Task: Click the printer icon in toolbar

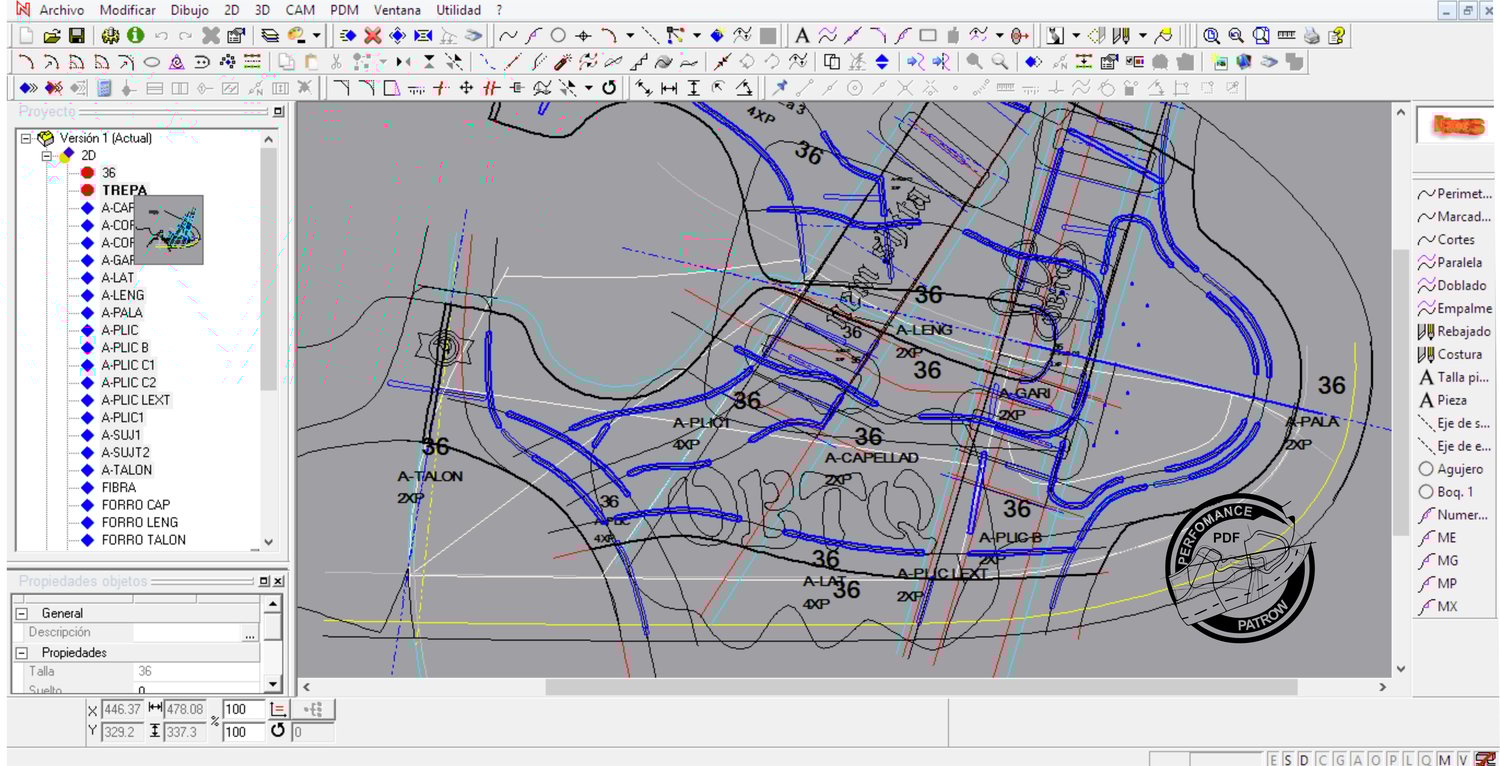Action: (x=1311, y=36)
